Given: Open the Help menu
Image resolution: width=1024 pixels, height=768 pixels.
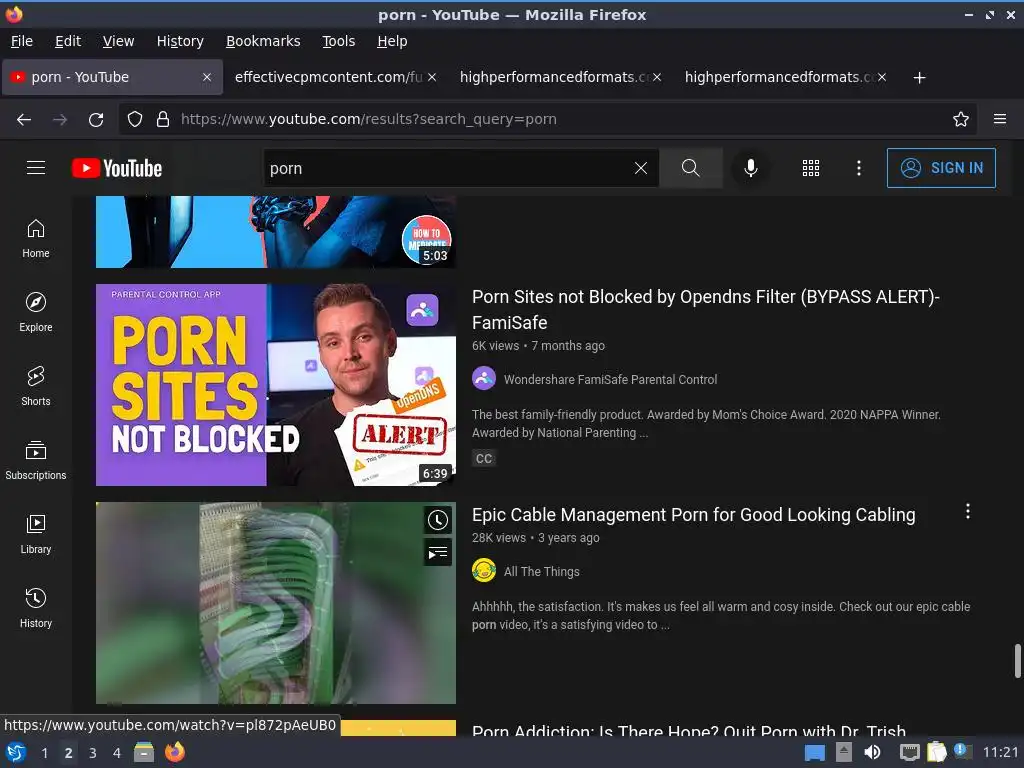Looking at the screenshot, I should point(392,41).
